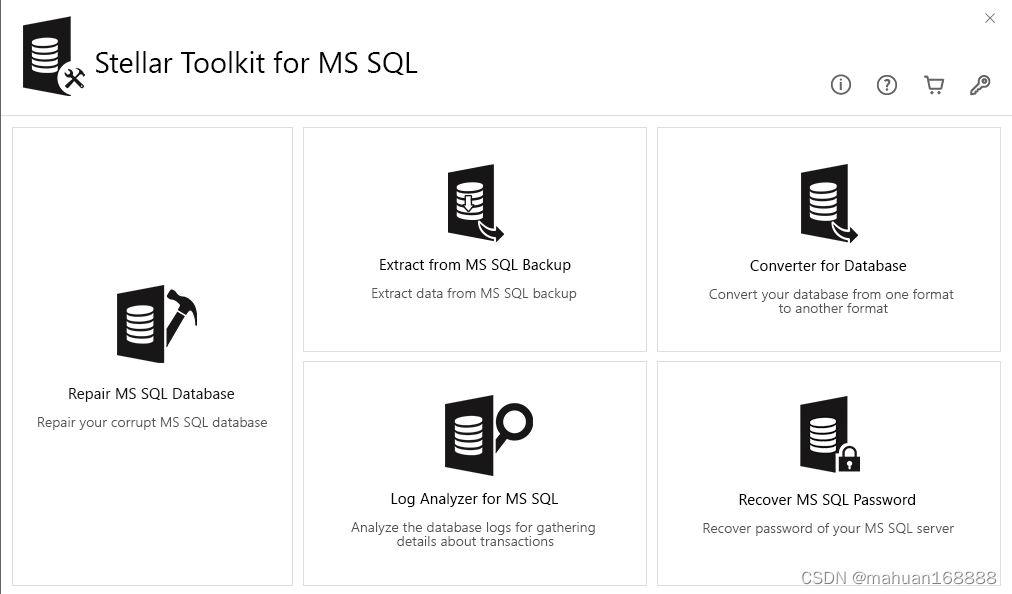
Task: Click the extract backup description text
Action: (474, 293)
